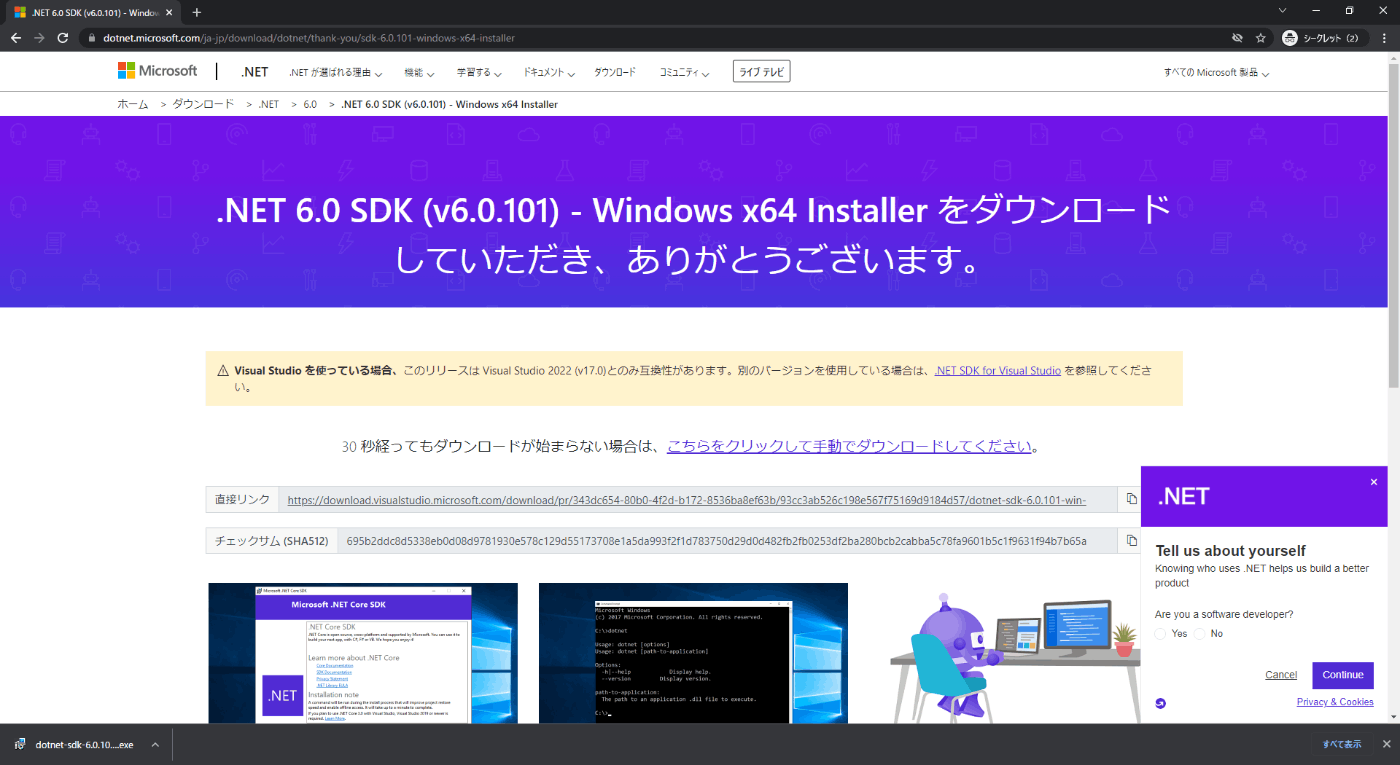Click すべて表示 in downloads bar
Screen dimensions: 1400x765
click(x=1342, y=744)
